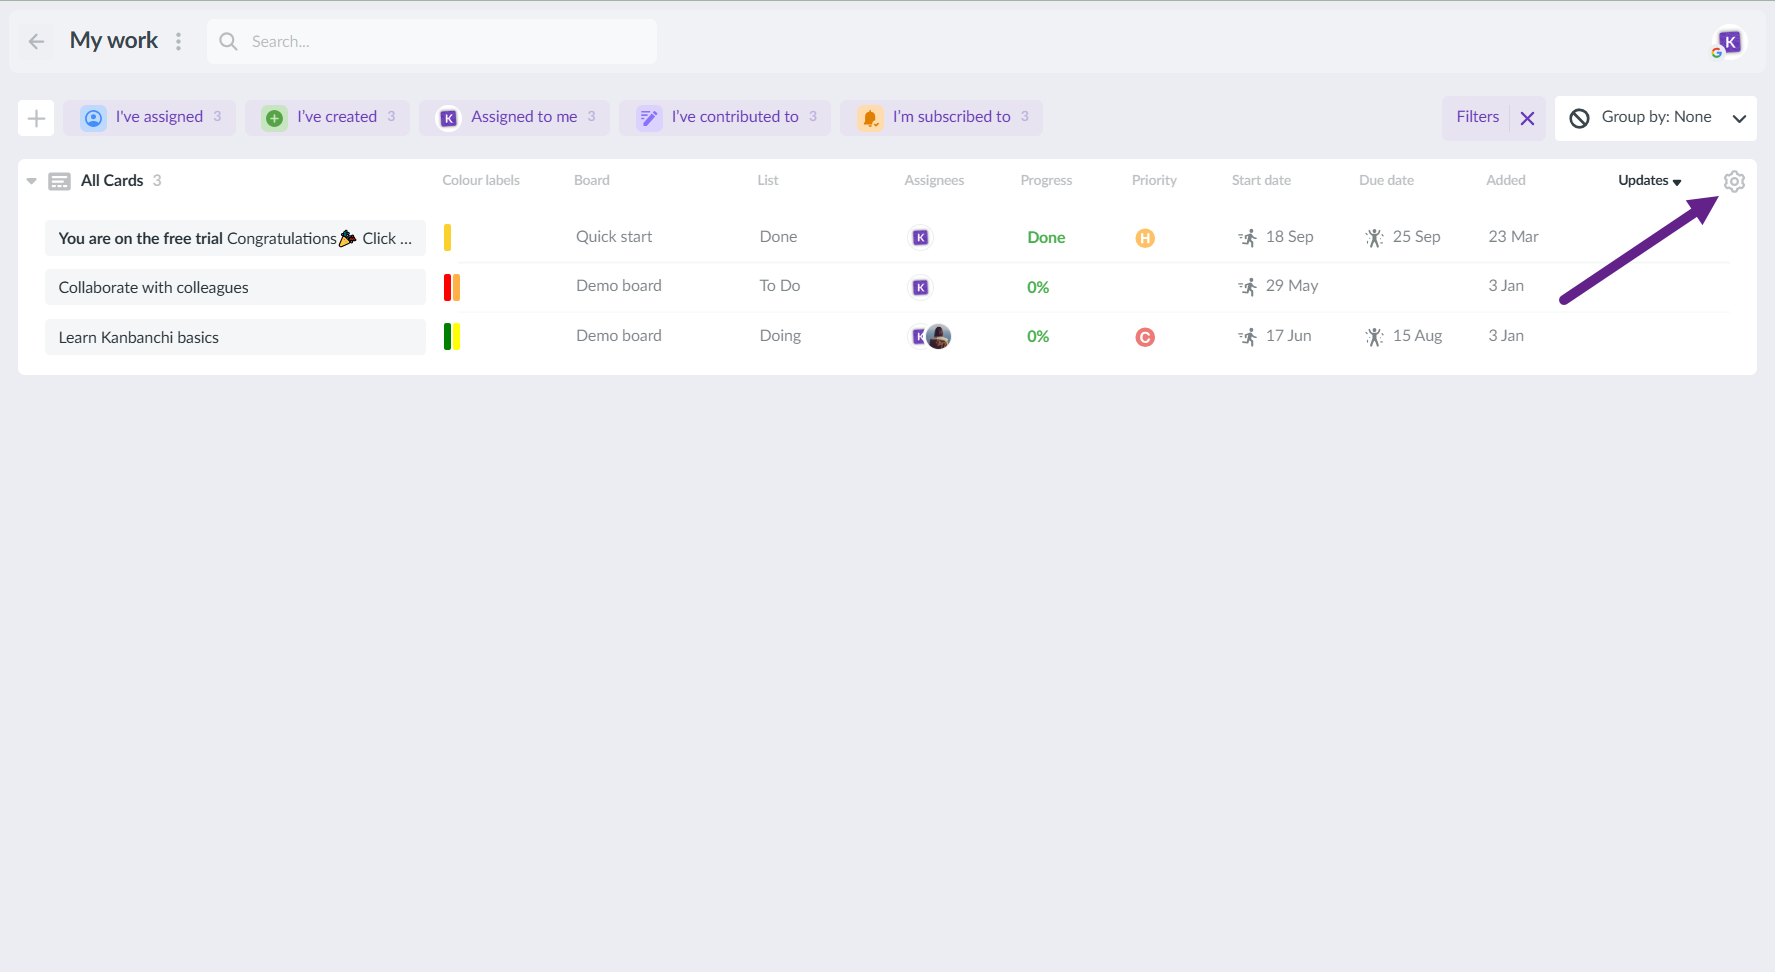This screenshot has height=972, width=1775.
Task: Select the I'm subscribed to filter tab
Action: click(x=942, y=117)
